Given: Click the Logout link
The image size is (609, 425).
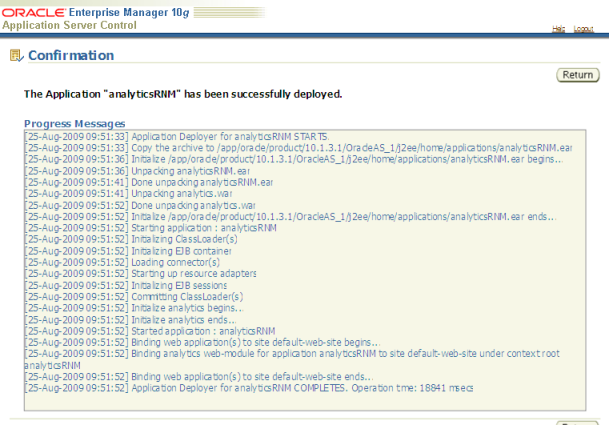Looking at the screenshot, I should click(x=583, y=29).
